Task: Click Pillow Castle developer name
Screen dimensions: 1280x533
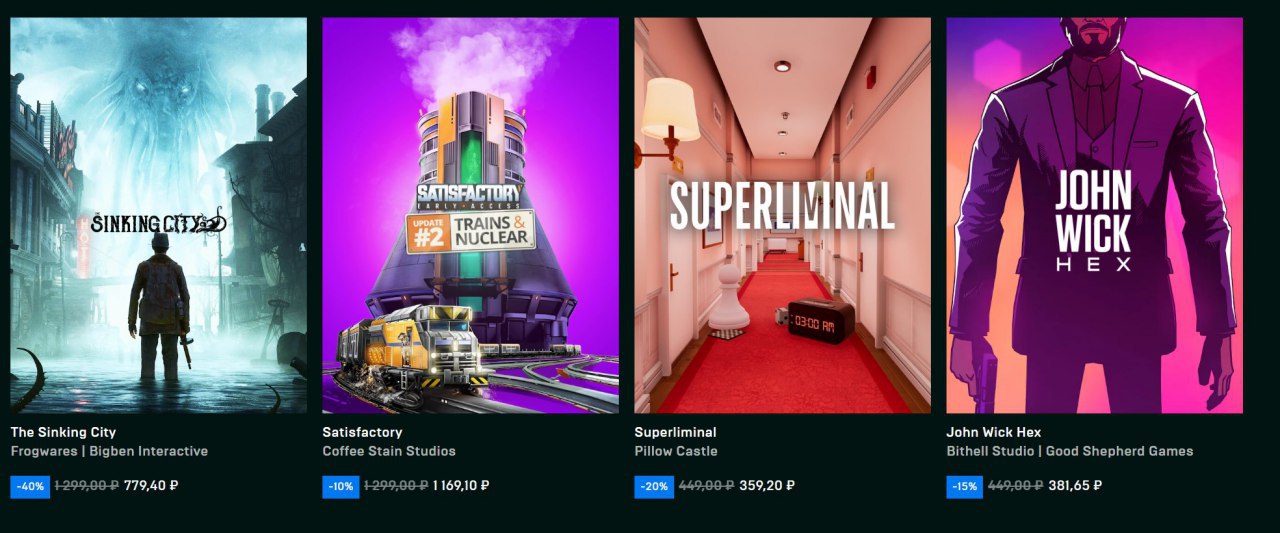Action: click(676, 451)
